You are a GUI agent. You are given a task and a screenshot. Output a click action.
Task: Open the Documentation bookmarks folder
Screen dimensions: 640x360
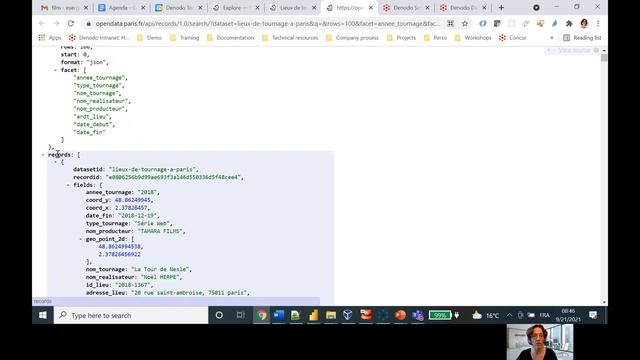click(x=230, y=38)
